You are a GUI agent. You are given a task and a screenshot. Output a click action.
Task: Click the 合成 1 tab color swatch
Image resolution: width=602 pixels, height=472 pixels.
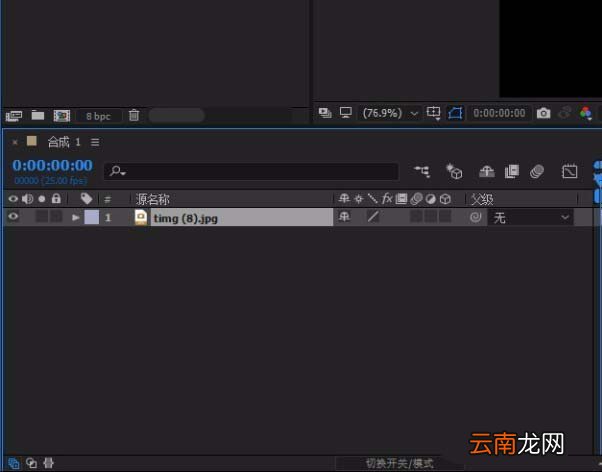click(32, 141)
